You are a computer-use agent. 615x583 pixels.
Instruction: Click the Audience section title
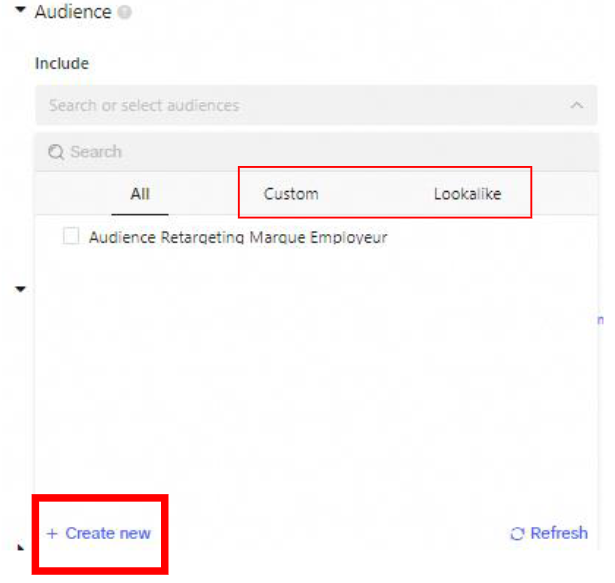(72, 13)
